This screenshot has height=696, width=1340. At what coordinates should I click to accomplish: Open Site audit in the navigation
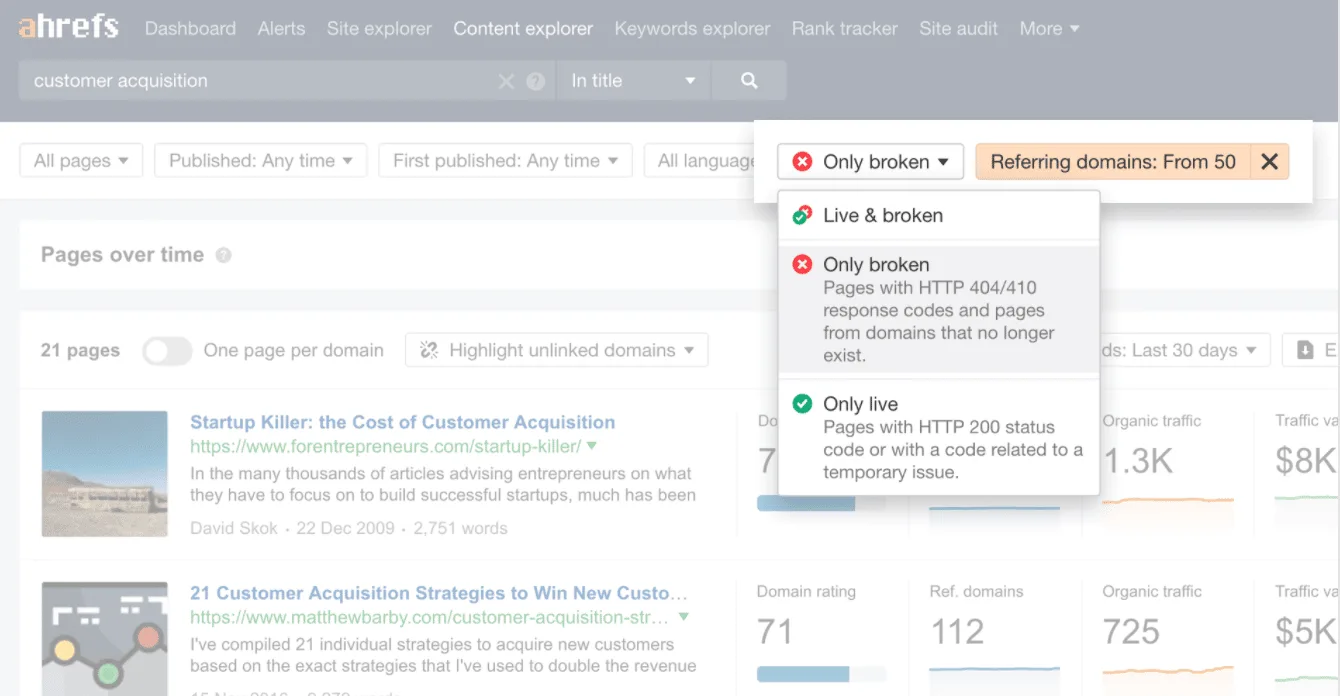click(x=958, y=29)
